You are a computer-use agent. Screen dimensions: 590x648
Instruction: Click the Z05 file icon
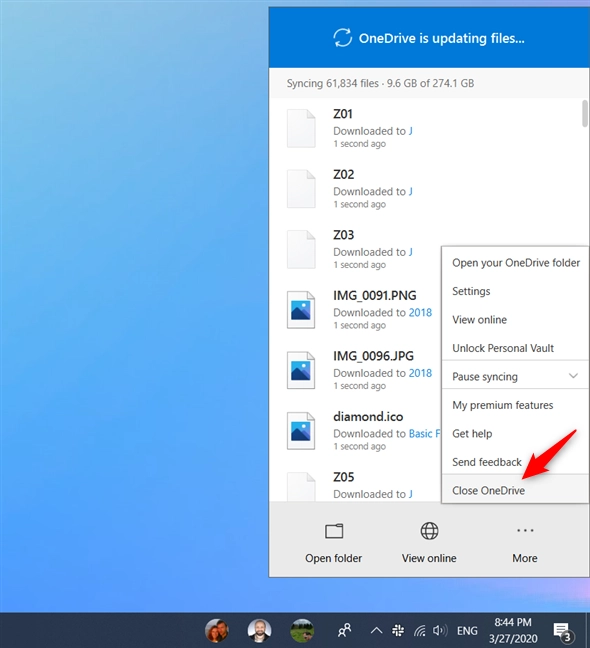(301, 486)
